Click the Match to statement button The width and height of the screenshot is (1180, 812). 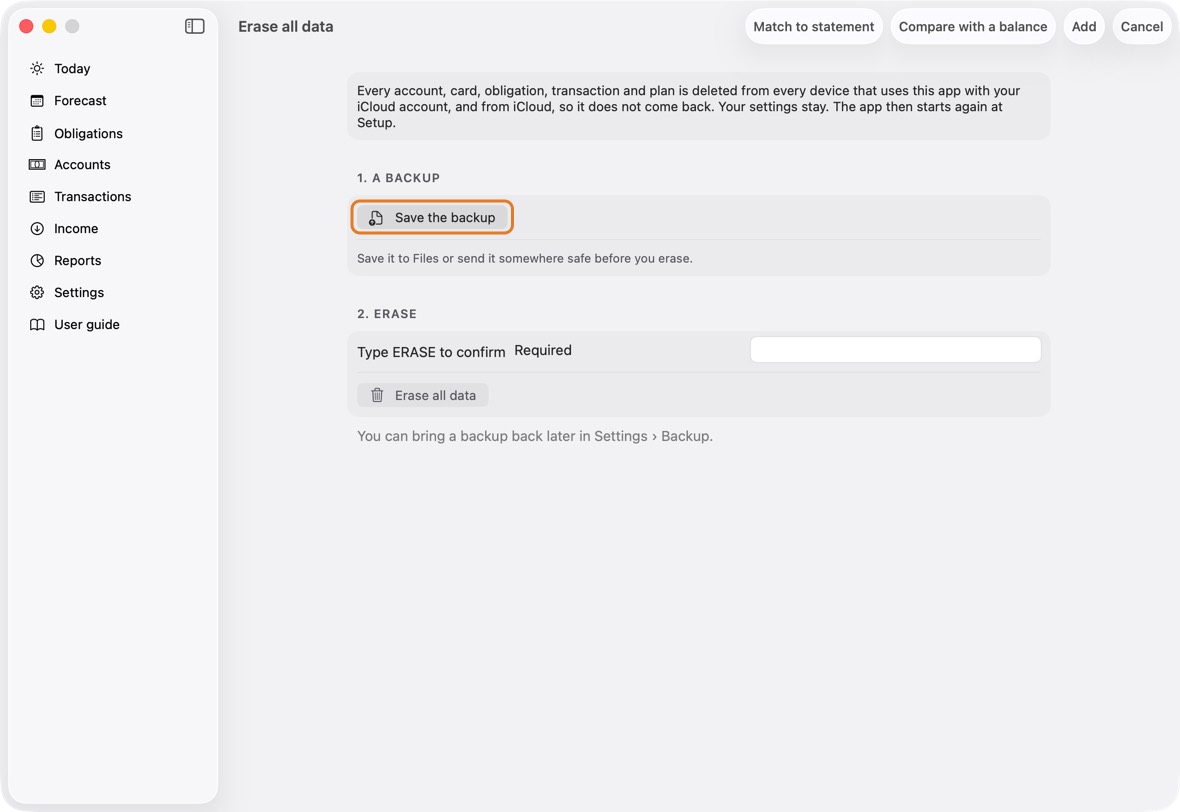click(814, 26)
